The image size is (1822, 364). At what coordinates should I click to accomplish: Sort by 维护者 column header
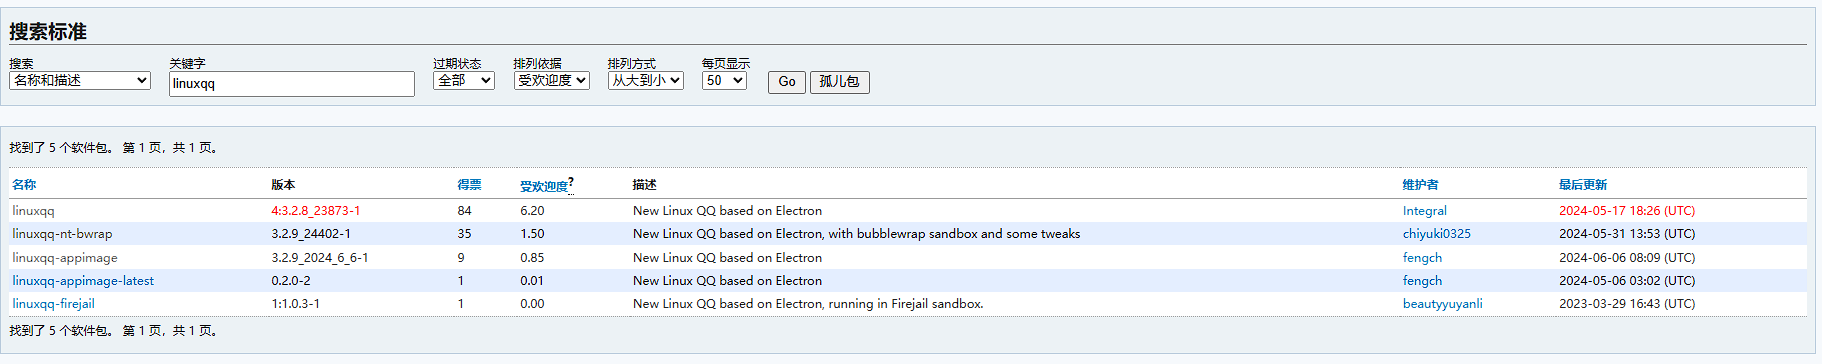coord(1420,185)
